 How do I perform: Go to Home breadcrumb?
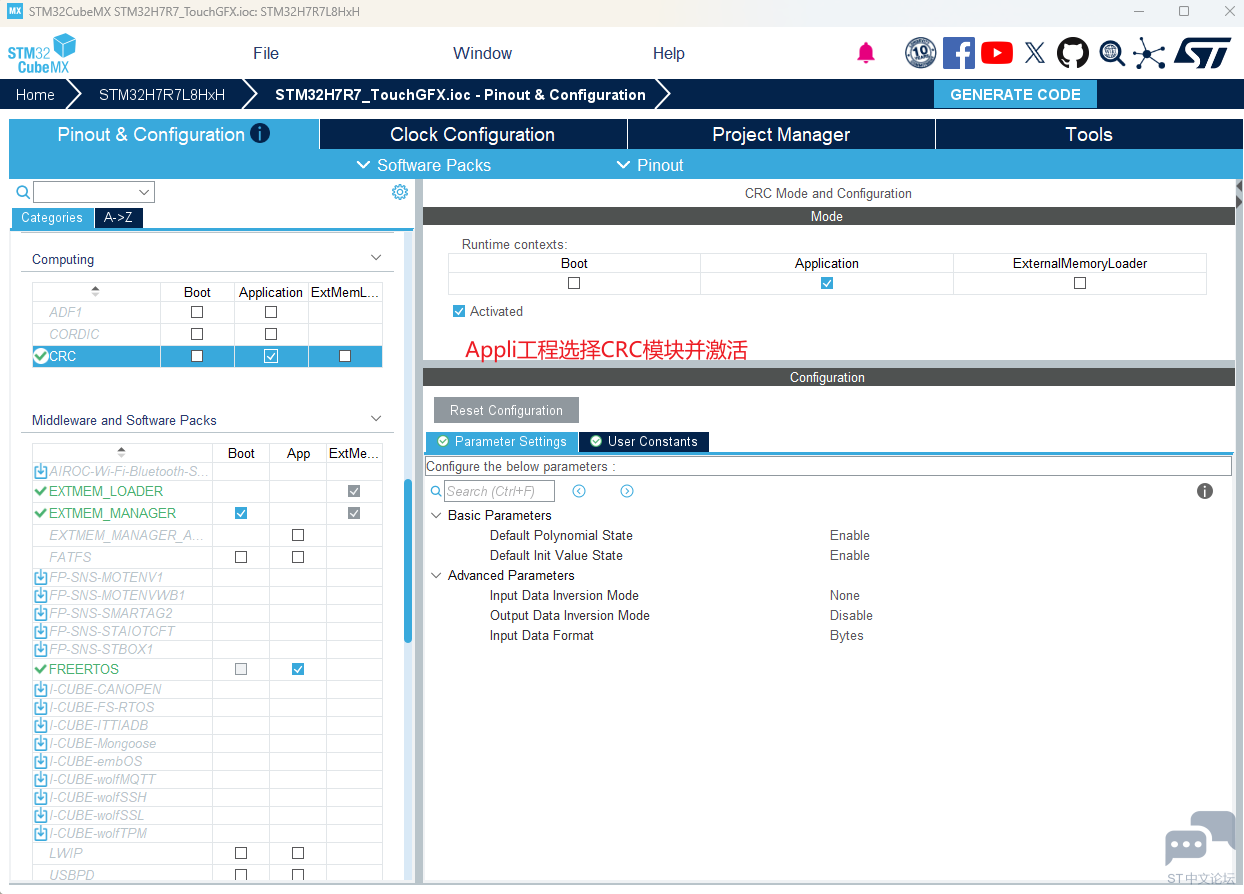(x=35, y=94)
